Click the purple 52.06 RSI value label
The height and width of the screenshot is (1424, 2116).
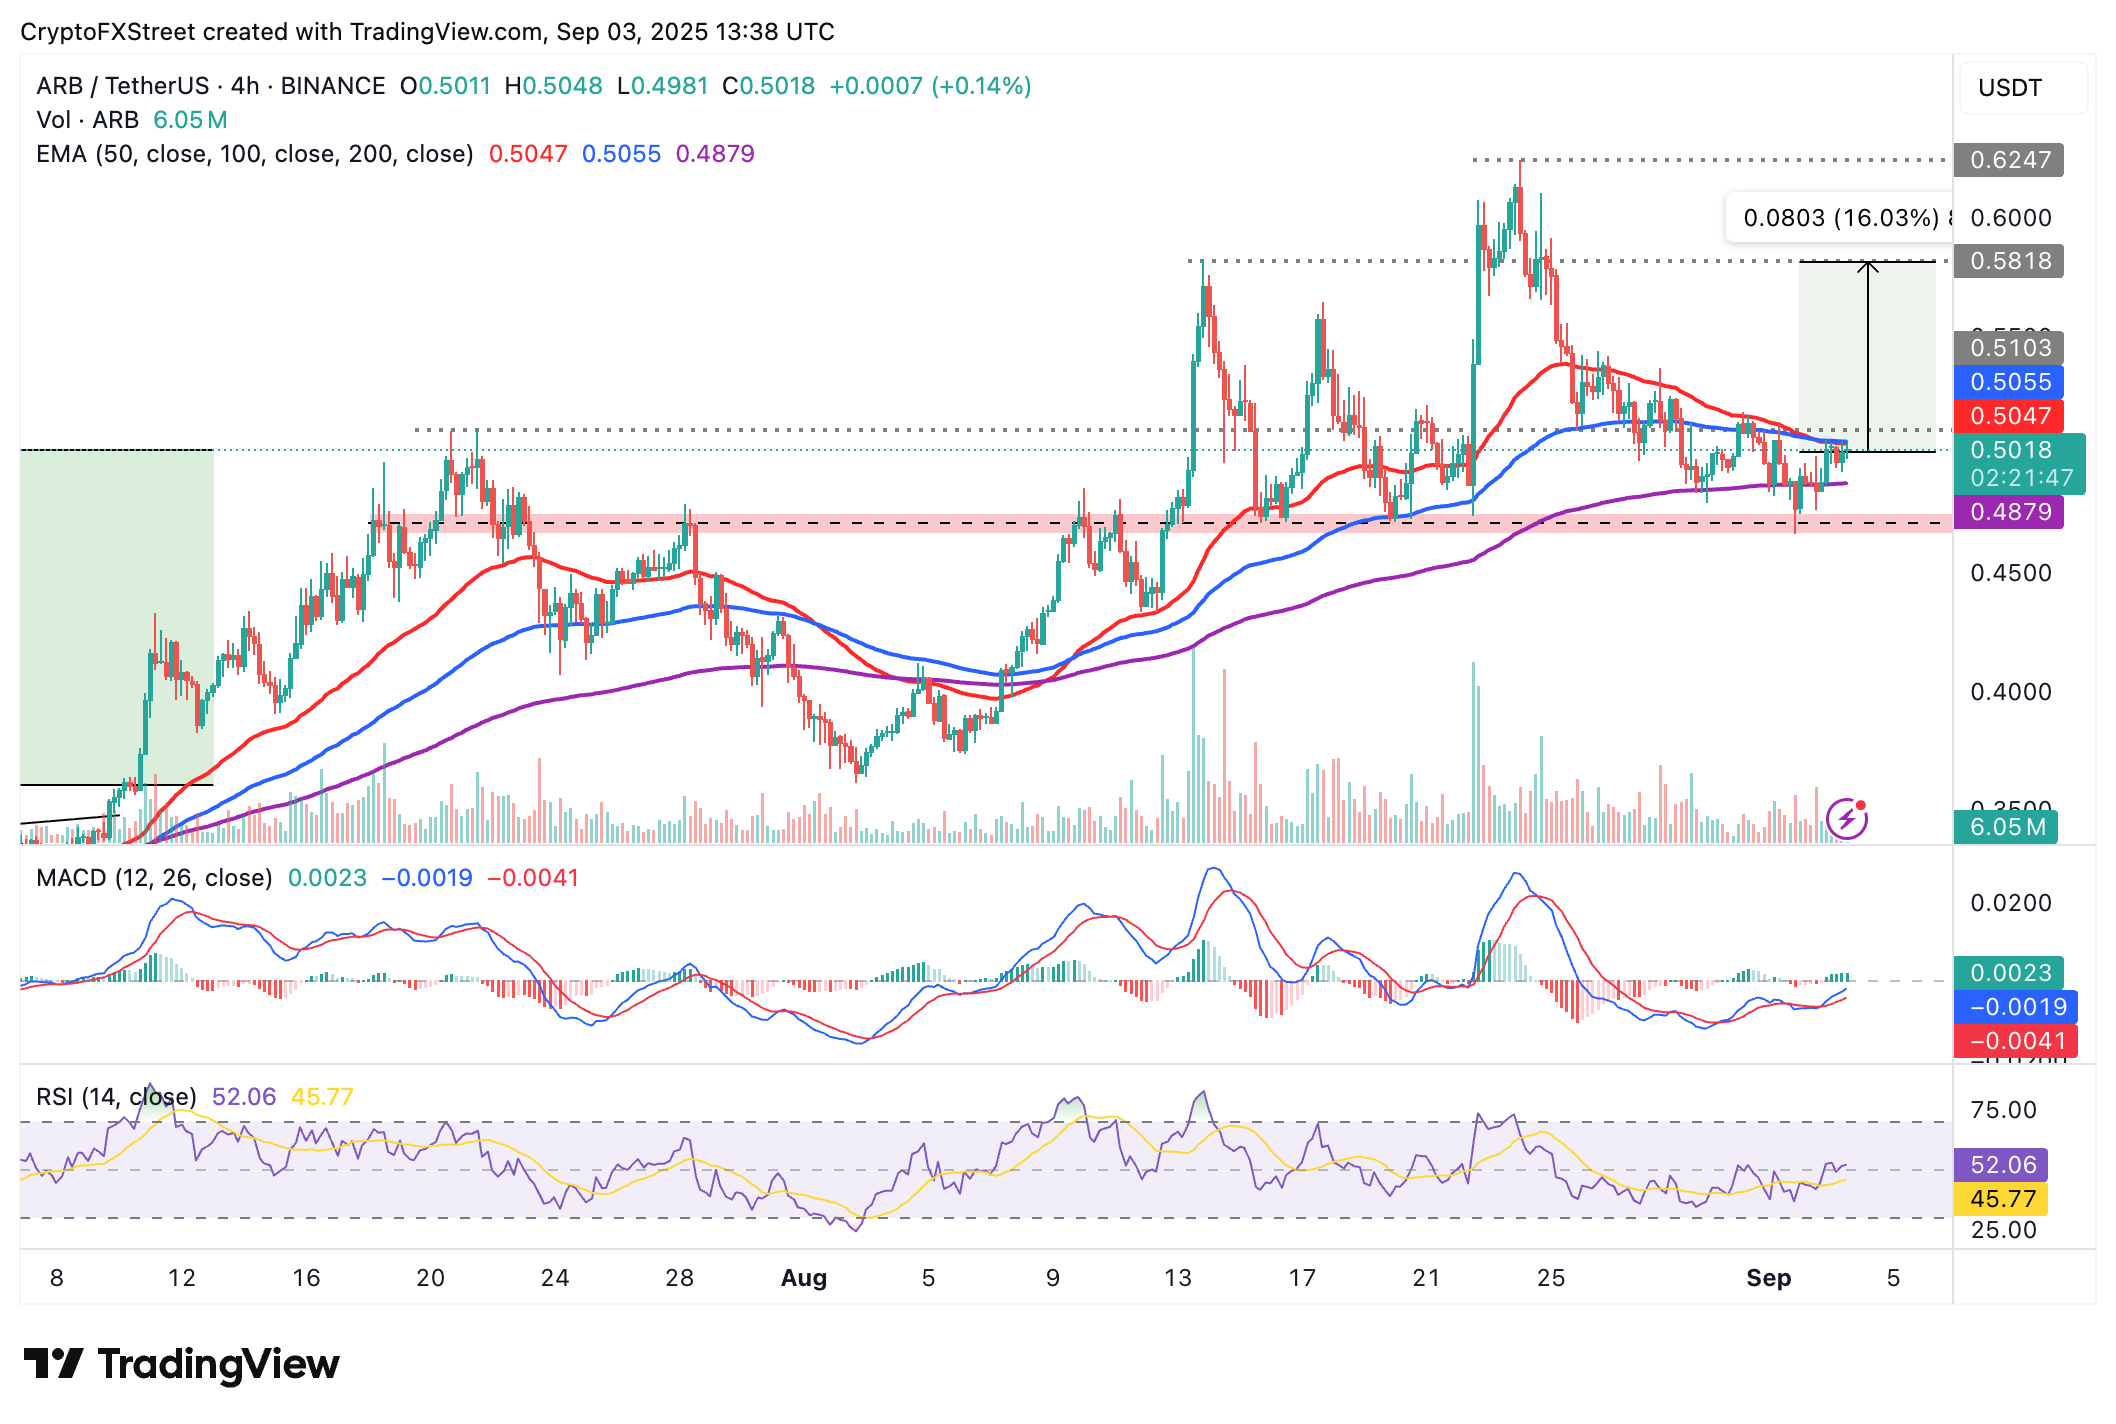2001,1165
